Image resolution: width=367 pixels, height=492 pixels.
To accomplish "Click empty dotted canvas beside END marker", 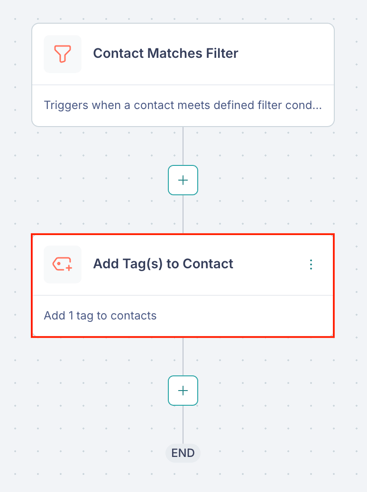I will pyautogui.click(x=267, y=453).
